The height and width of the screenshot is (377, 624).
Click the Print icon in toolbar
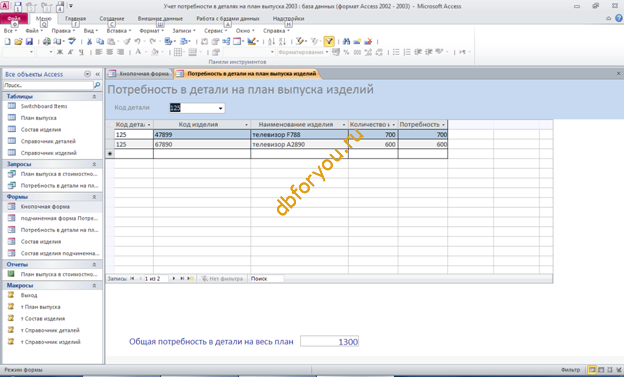coord(47,41)
